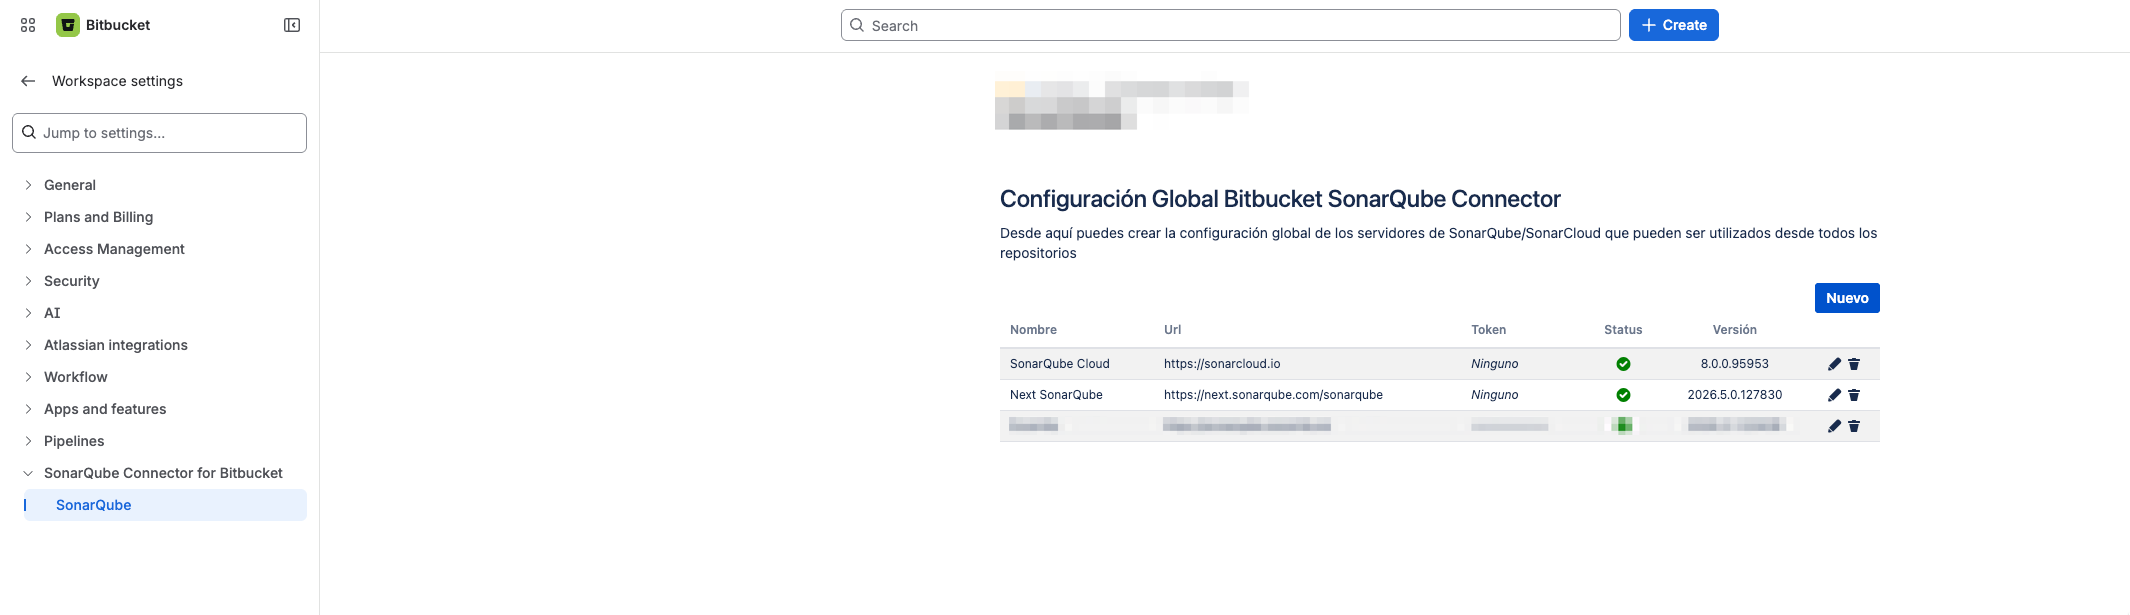2130x615 pixels.
Task: Click the Next SonarQube green status check
Action: pyautogui.click(x=1623, y=395)
